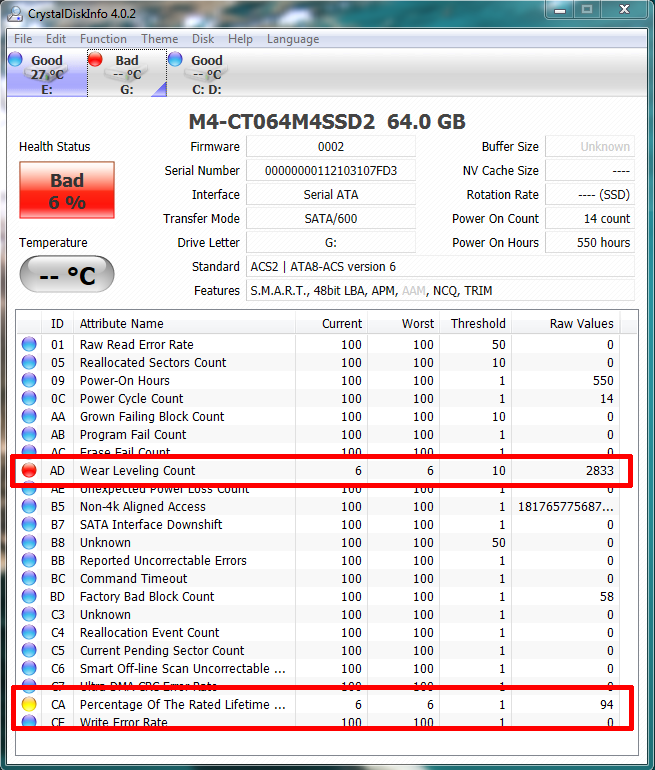Click raw value 181765775687... for Non-4k Aligned Access
Viewport: 655px width, 770px height.
point(566,506)
